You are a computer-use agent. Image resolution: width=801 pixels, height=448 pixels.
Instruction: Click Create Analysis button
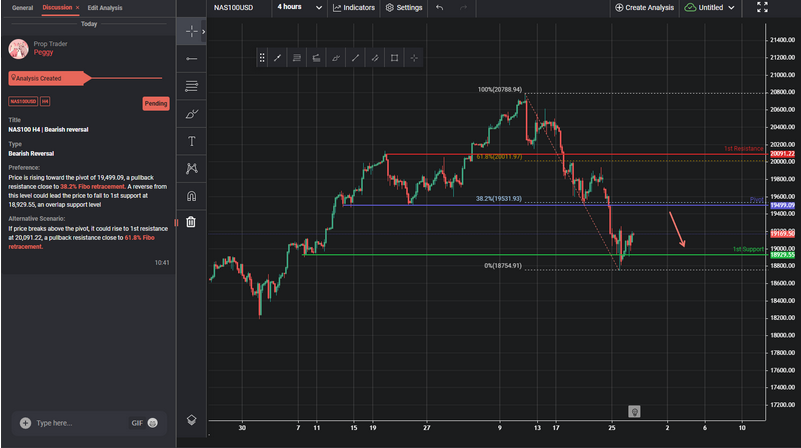(644, 8)
